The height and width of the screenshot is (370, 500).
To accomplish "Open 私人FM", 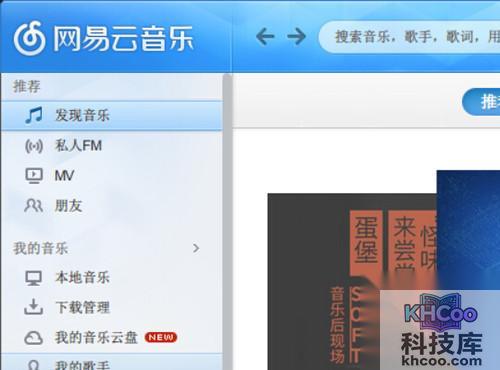I will [x=112, y=146].
